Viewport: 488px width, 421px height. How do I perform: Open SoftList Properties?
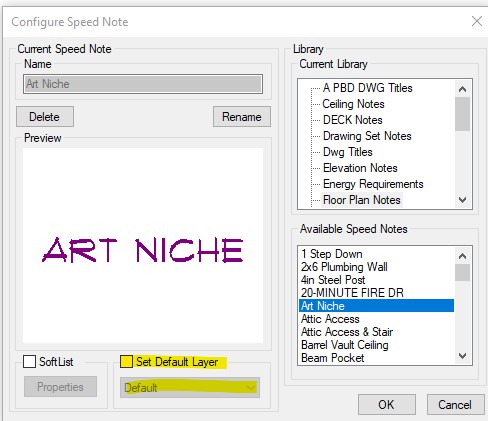point(60,387)
